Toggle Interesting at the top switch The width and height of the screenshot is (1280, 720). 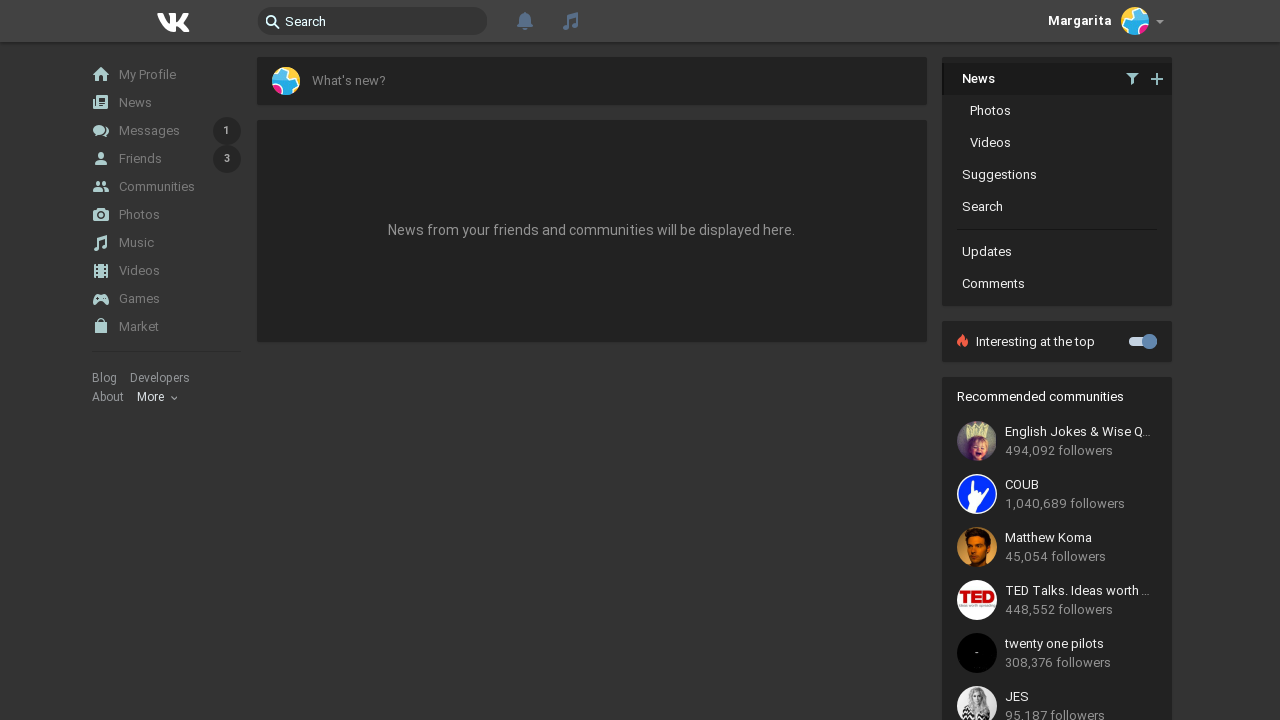[1143, 341]
